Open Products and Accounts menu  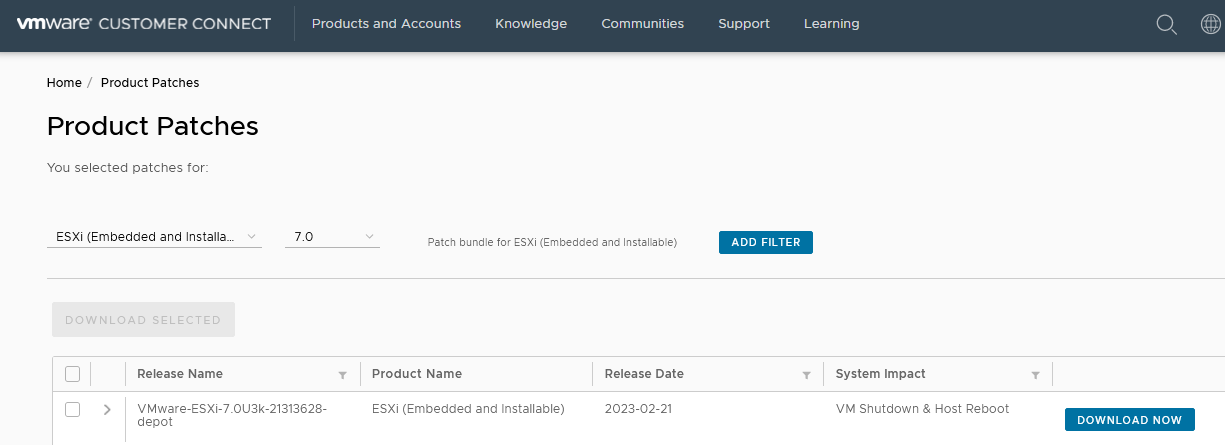point(386,24)
